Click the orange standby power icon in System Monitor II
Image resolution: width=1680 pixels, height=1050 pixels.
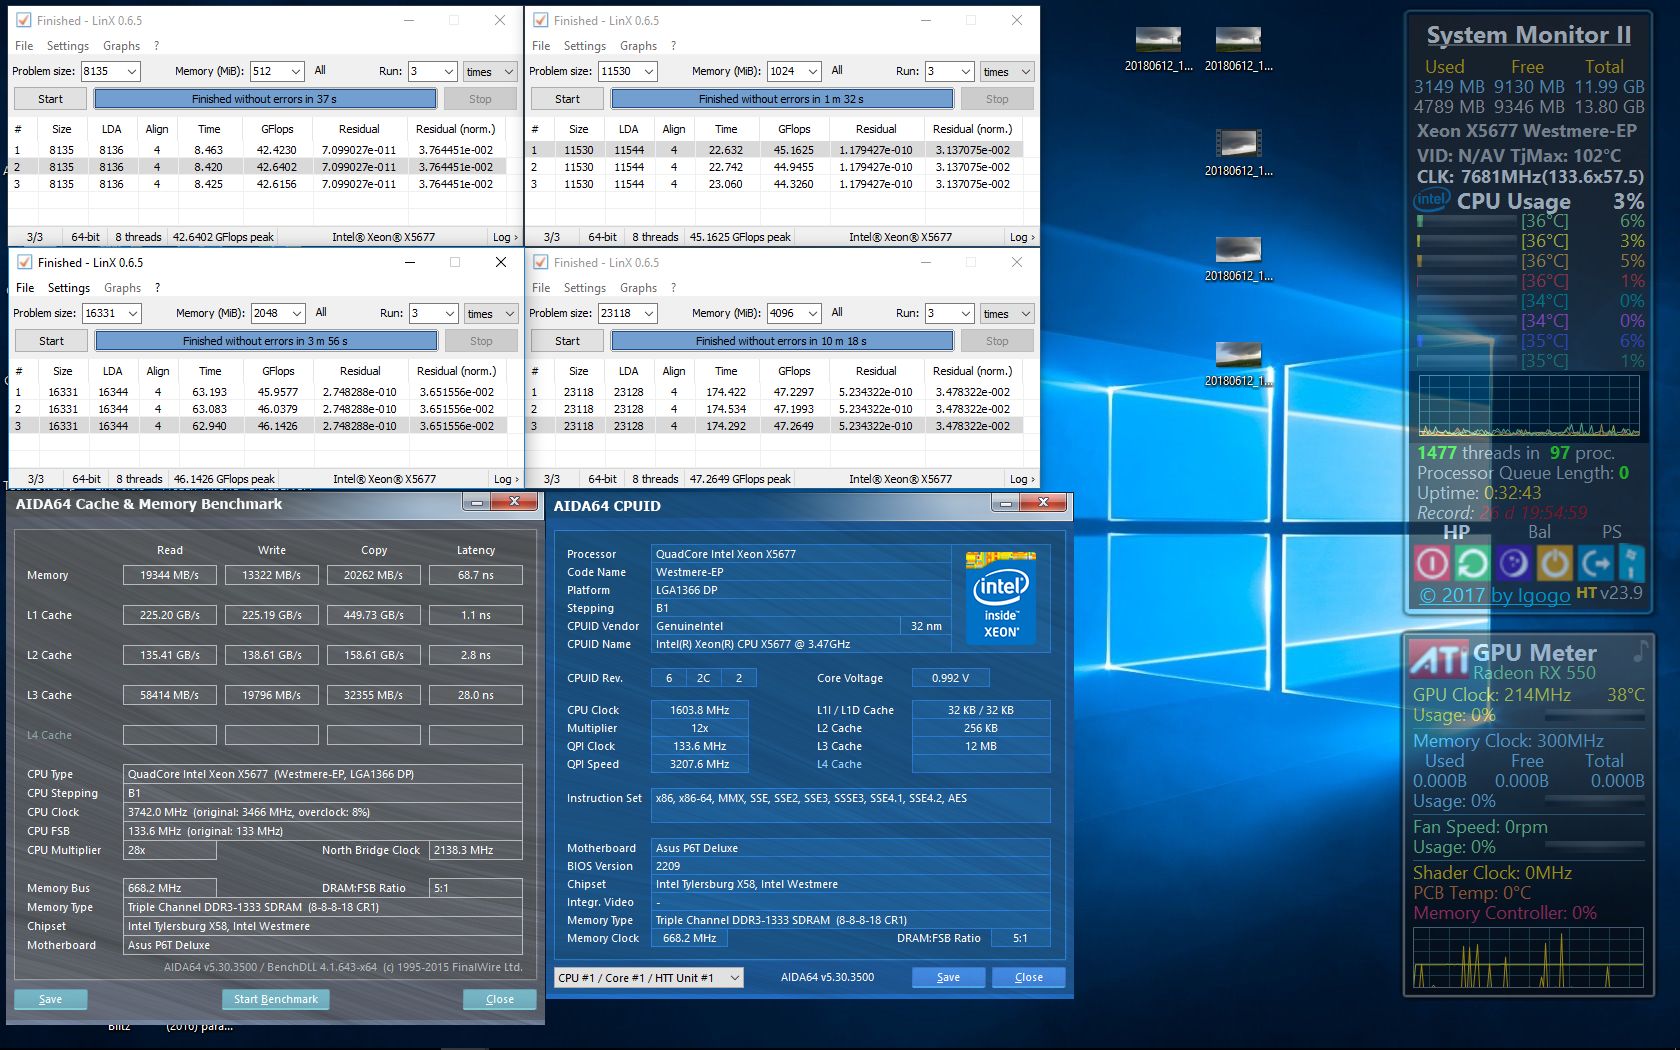1554,564
